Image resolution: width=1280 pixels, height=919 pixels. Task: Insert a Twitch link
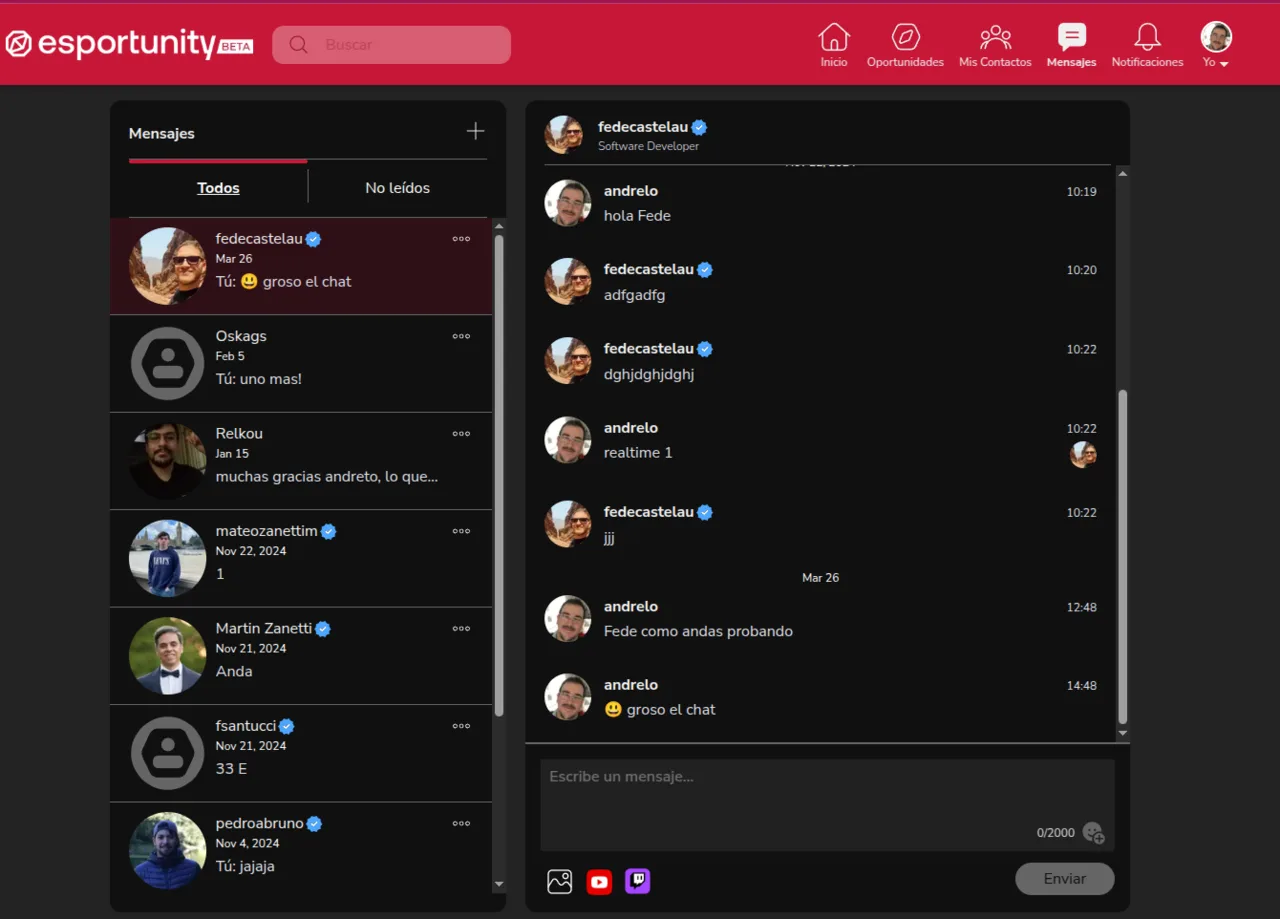pyautogui.click(x=638, y=881)
